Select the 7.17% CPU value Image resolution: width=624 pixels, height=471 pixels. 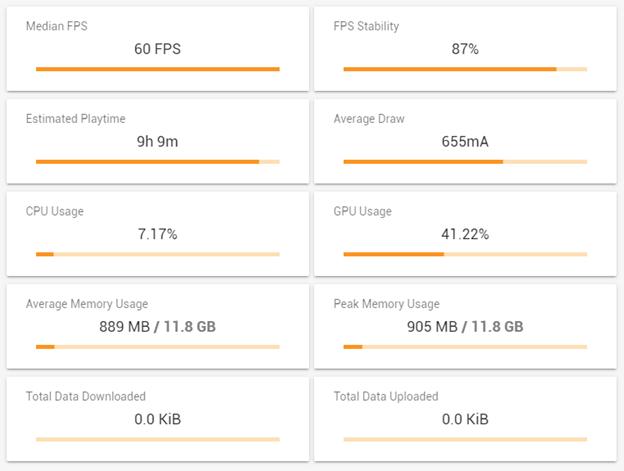157,234
